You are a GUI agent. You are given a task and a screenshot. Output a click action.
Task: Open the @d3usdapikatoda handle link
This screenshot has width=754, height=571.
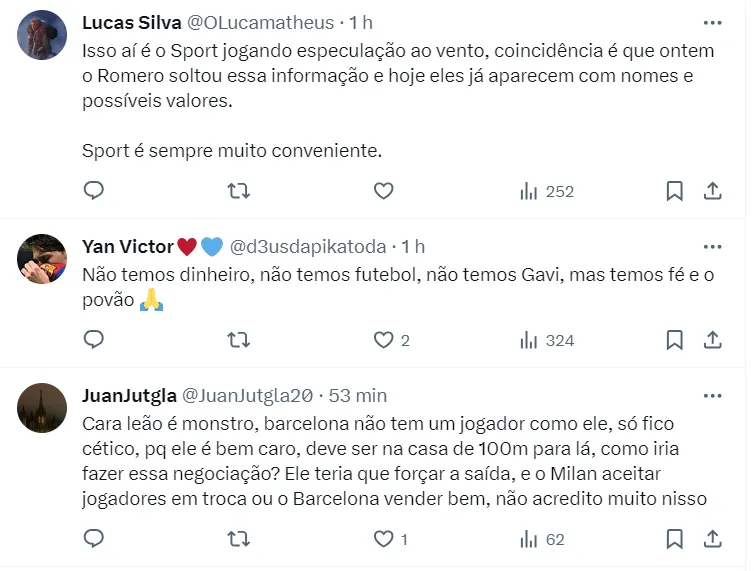(x=309, y=246)
